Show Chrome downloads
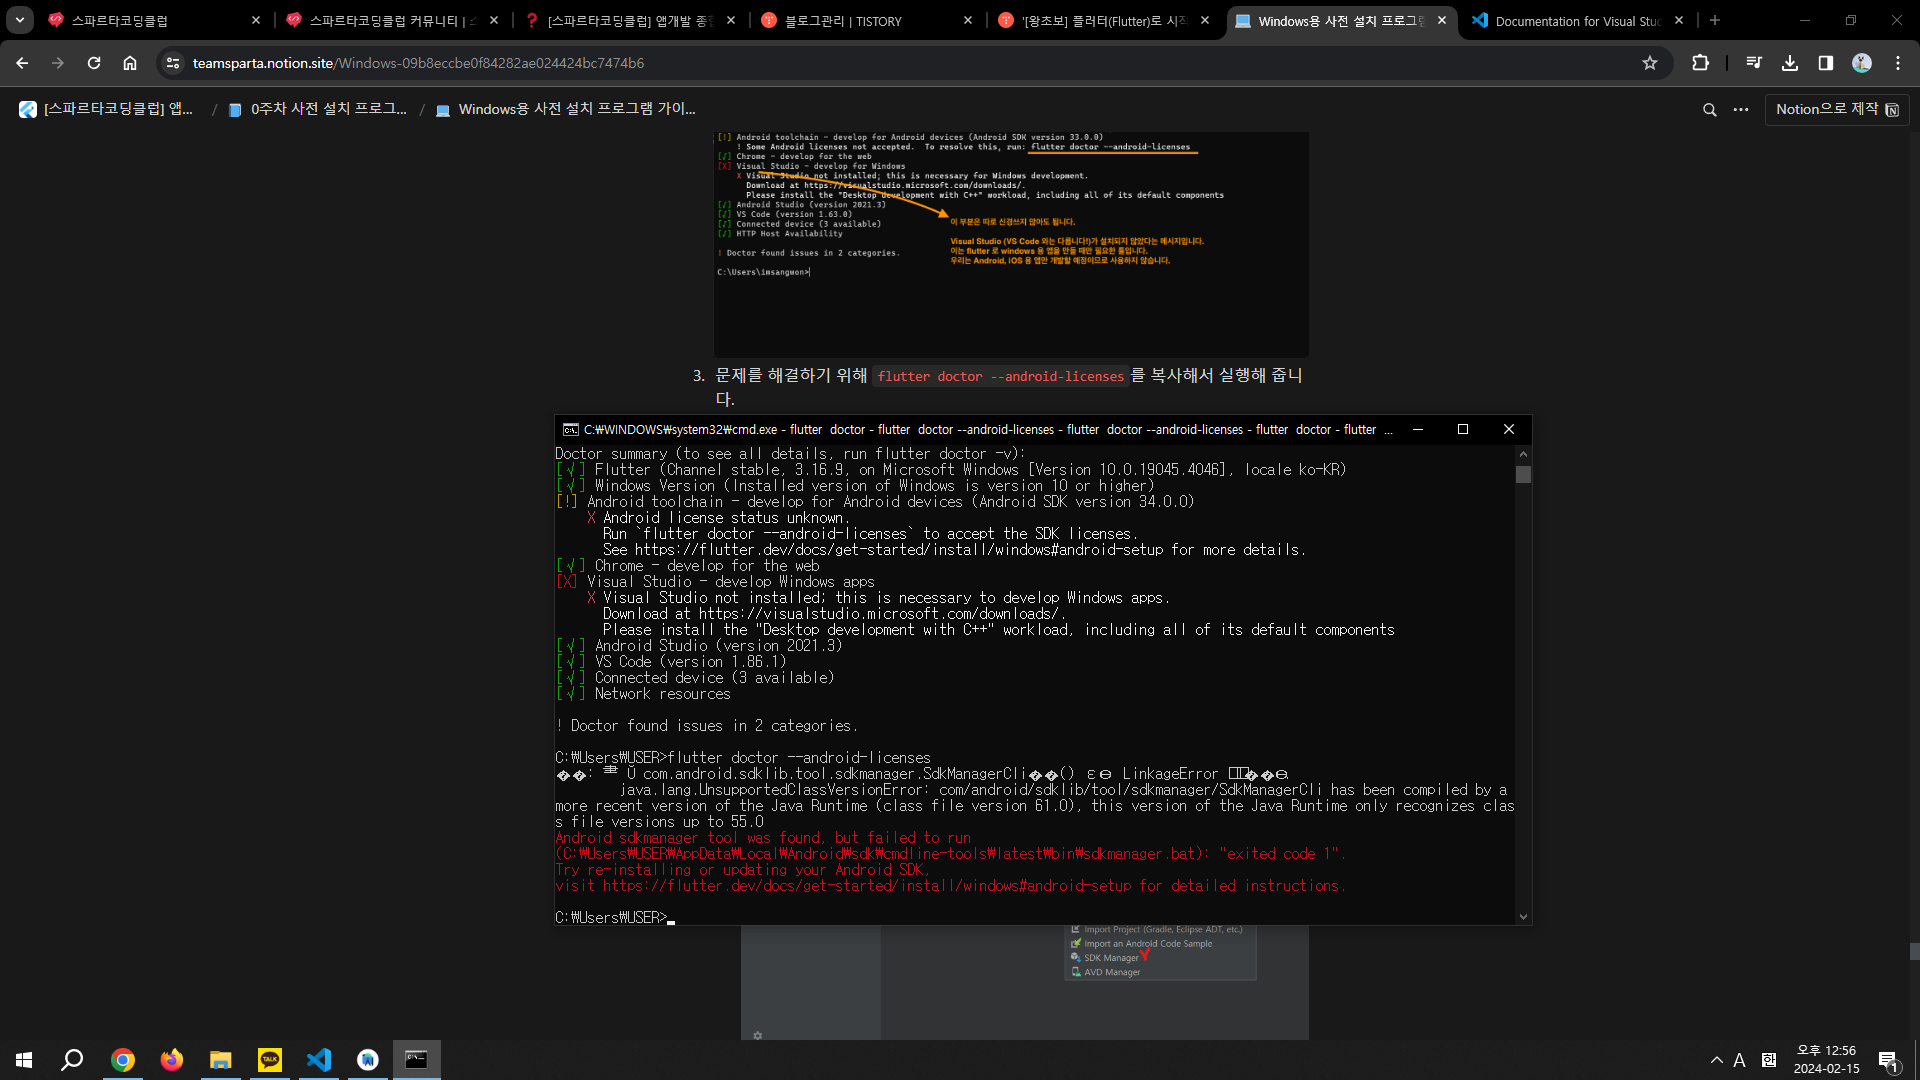 (x=1790, y=63)
